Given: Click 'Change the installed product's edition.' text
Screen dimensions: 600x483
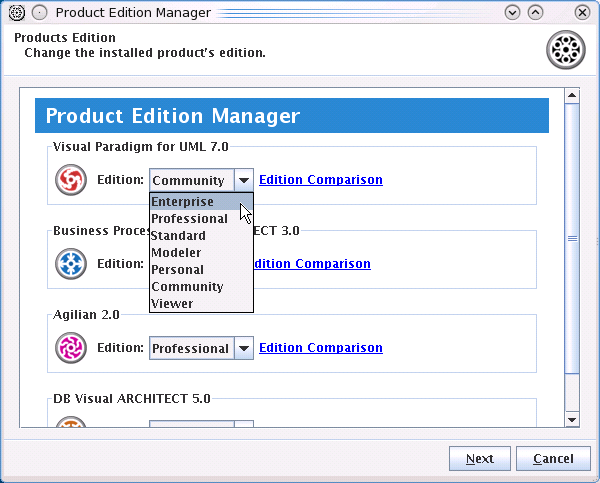Looking at the screenshot, I should click(145, 53).
